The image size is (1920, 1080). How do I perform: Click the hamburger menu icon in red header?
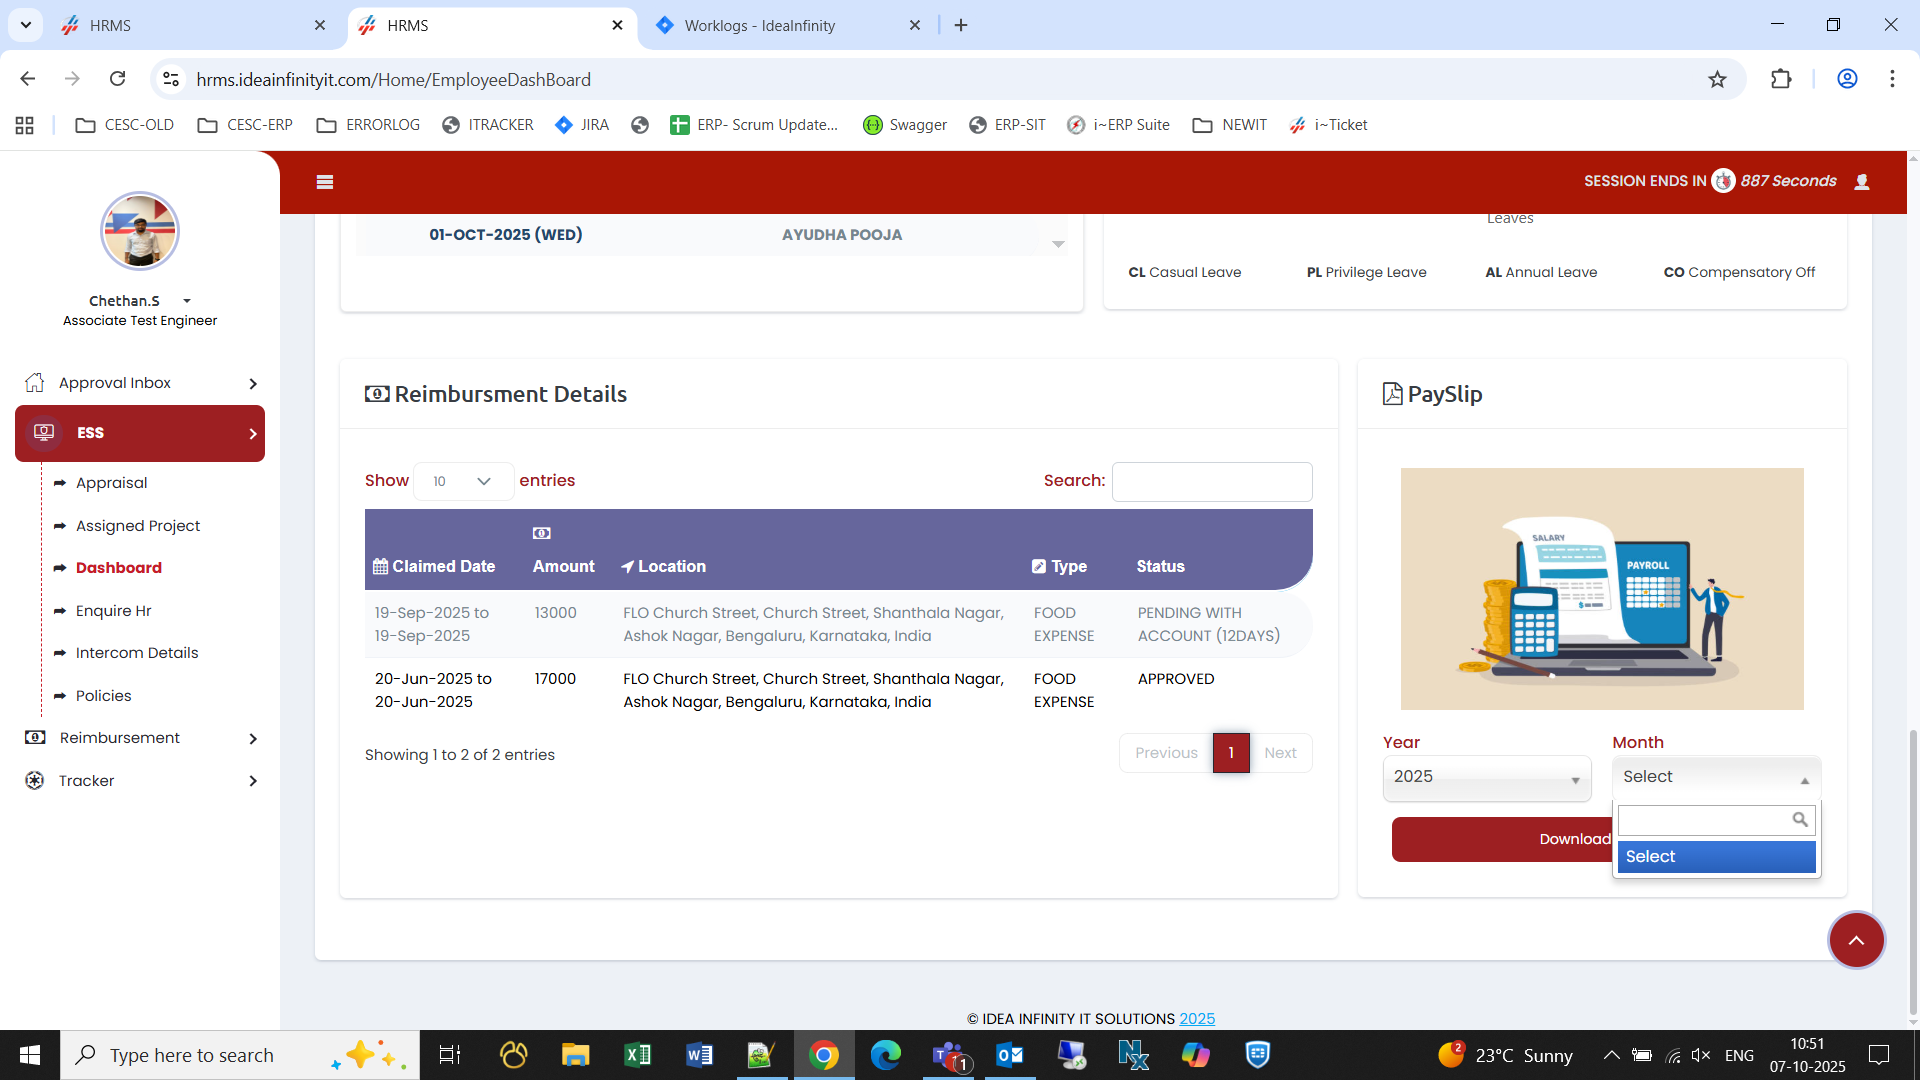[x=324, y=182]
